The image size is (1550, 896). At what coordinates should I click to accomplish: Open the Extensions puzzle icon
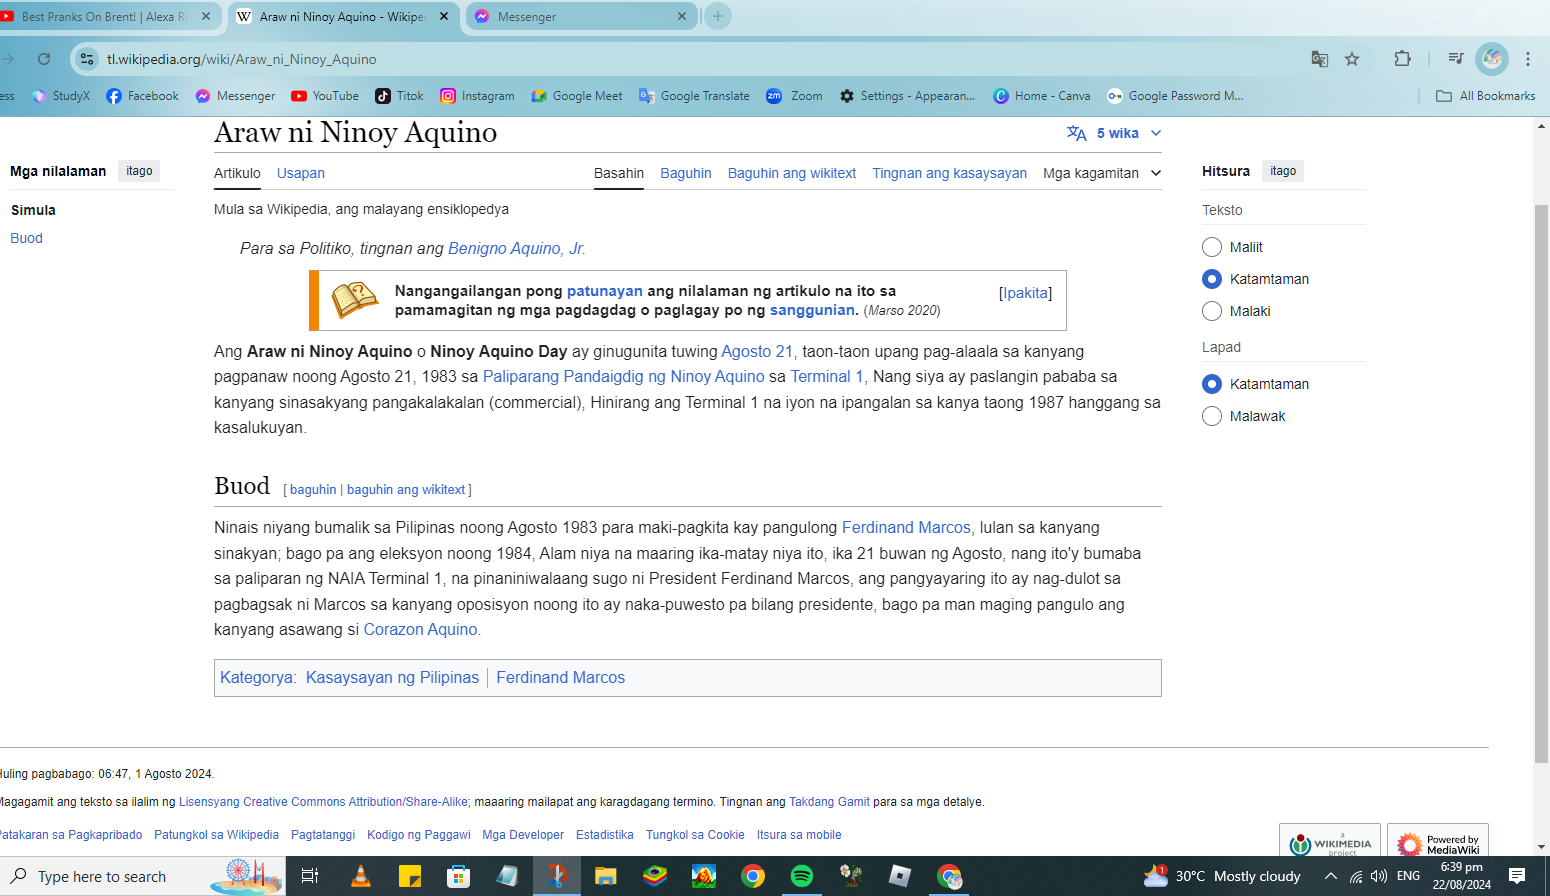click(x=1402, y=59)
